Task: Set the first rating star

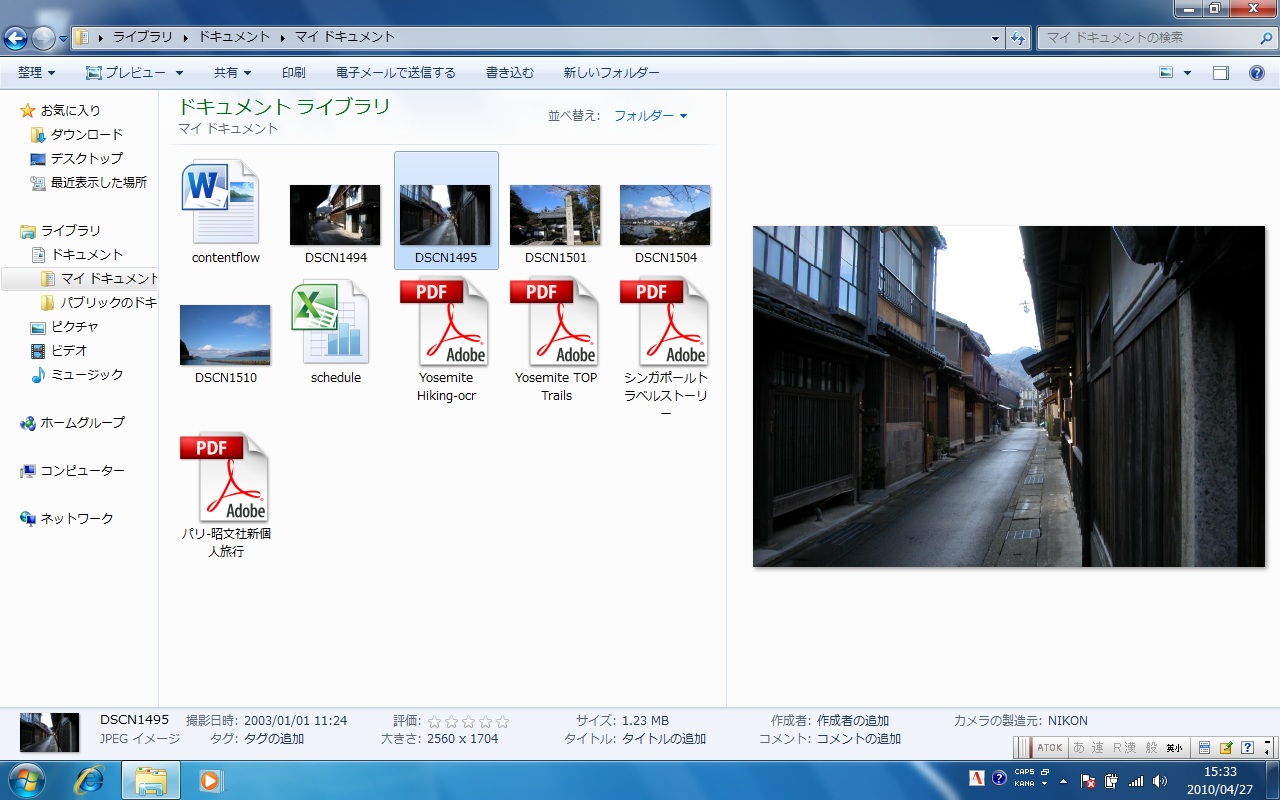Action: tap(434, 721)
